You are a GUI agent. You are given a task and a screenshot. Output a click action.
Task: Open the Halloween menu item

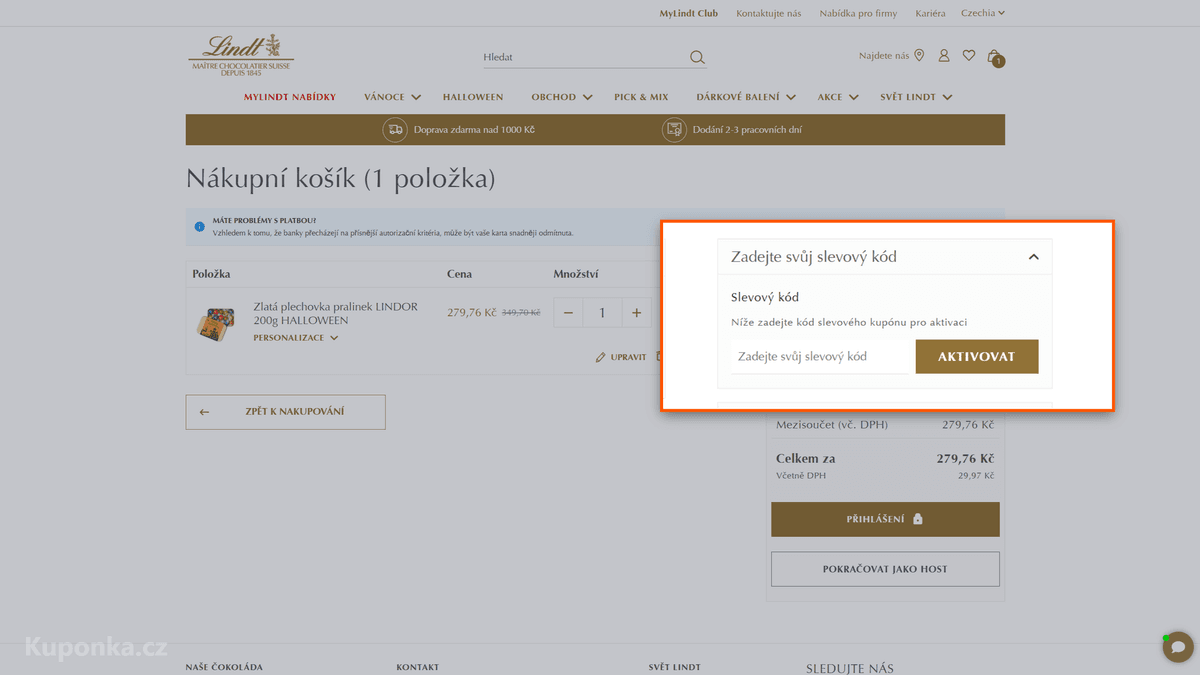tap(473, 97)
